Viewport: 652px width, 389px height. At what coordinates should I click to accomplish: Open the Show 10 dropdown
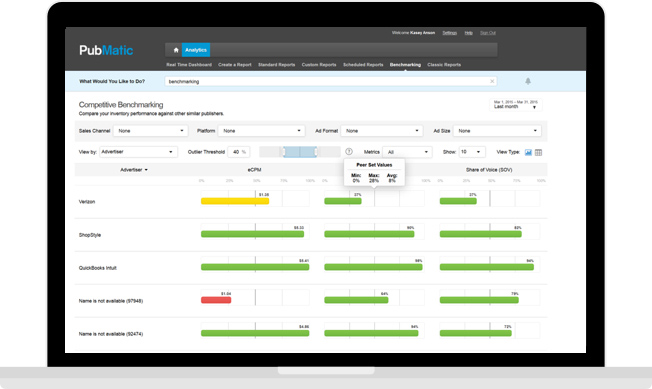click(472, 152)
